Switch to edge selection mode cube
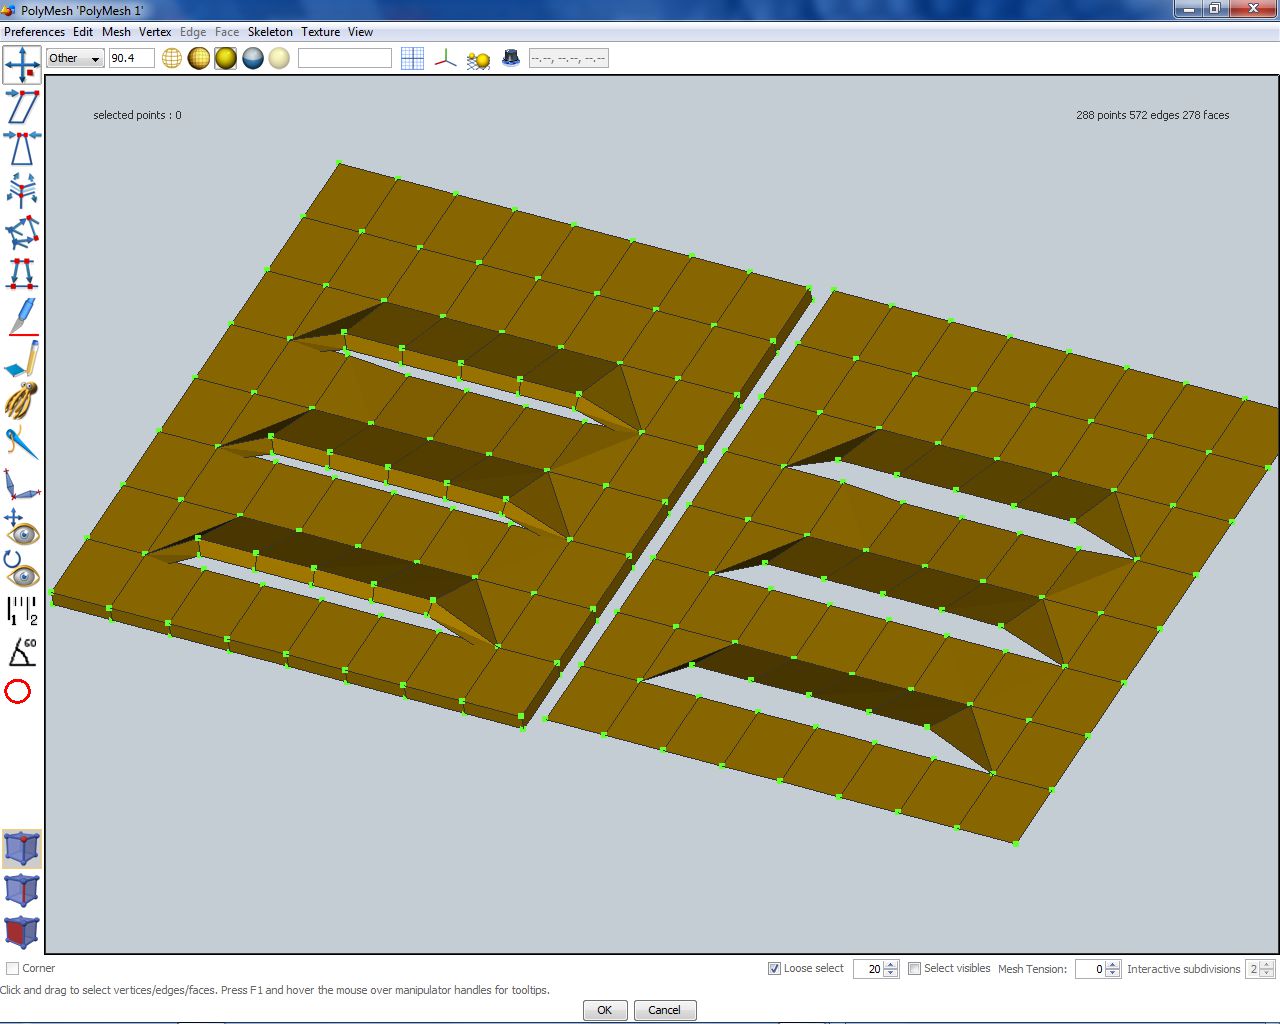Screen dimensions: 1280x1024 pyautogui.click(x=21, y=890)
